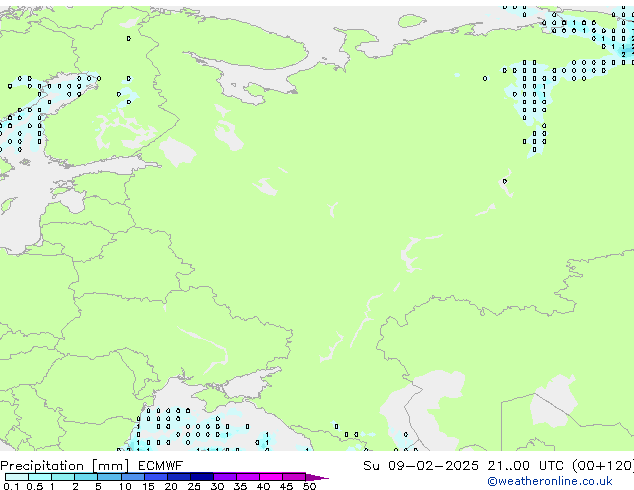Click the 'ECMWF' model label
634x490 pixels.
coord(160,466)
